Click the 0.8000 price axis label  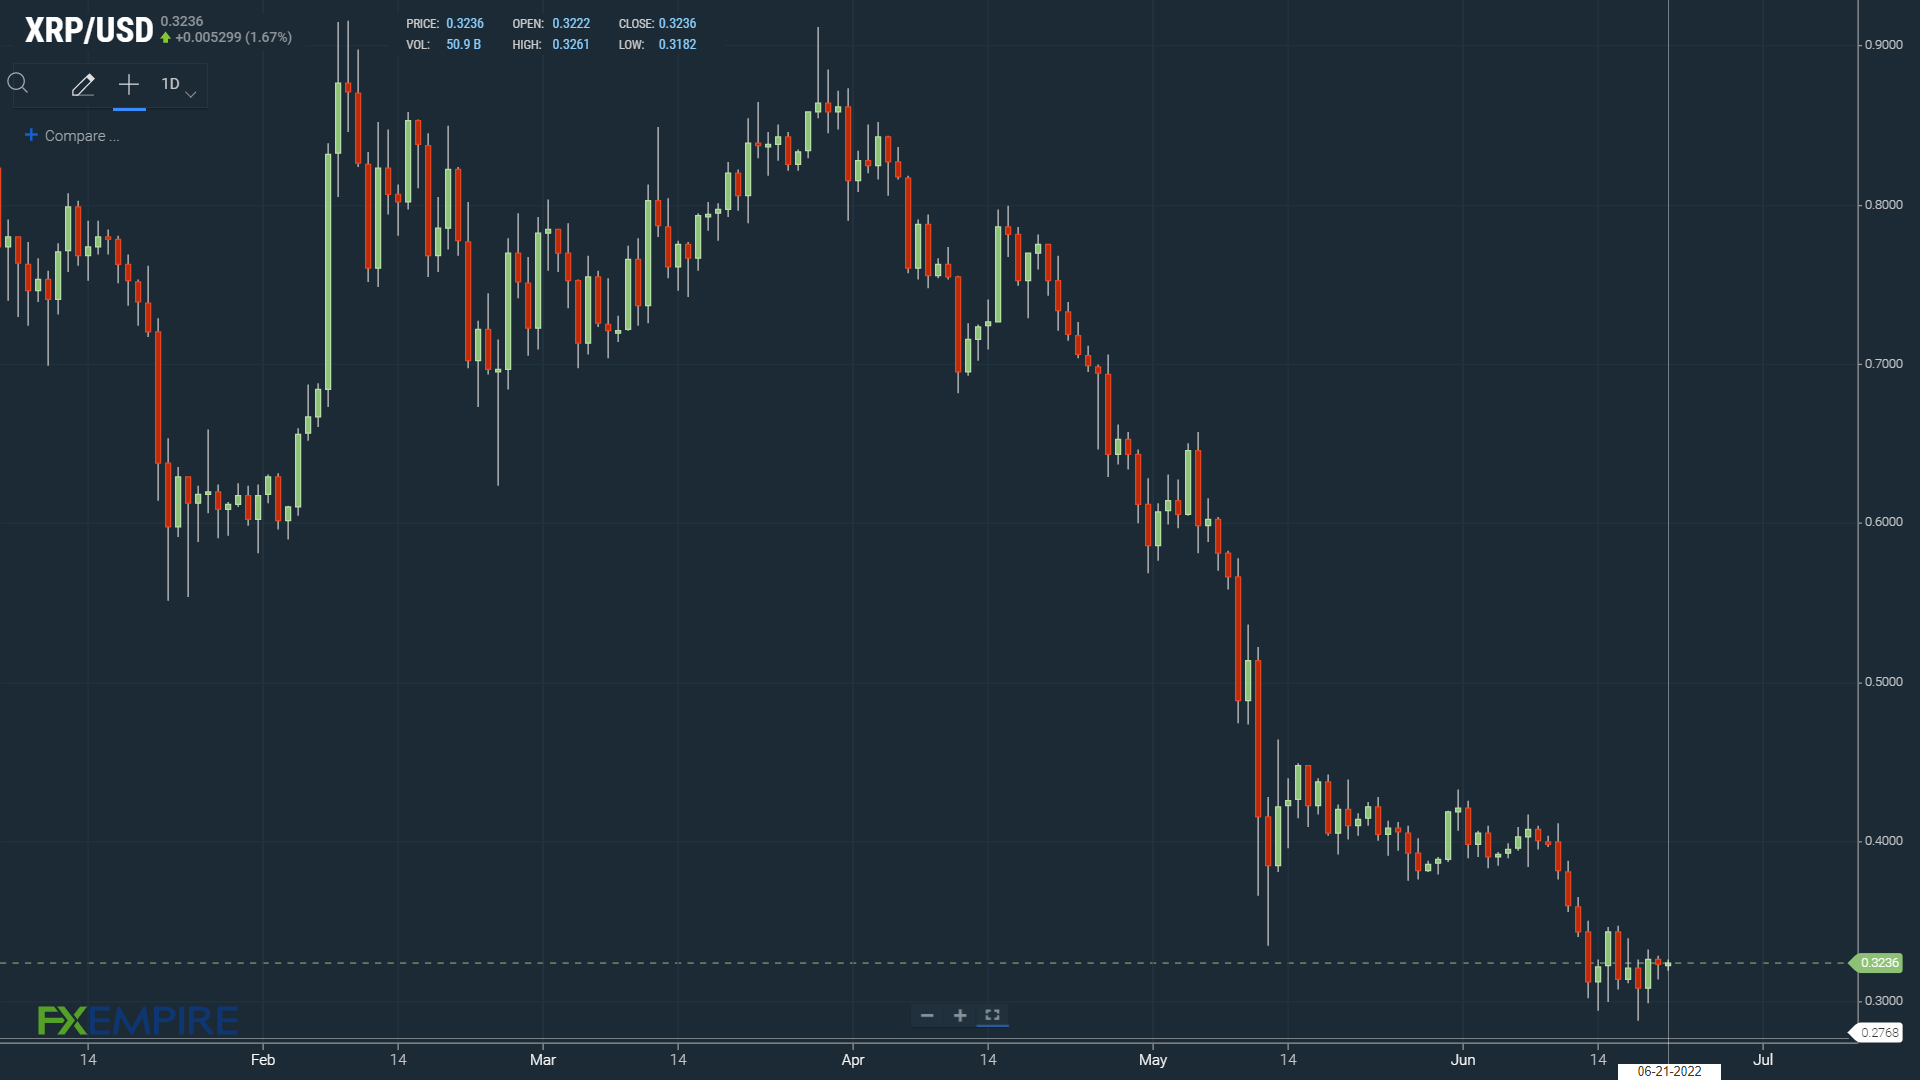(1883, 205)
